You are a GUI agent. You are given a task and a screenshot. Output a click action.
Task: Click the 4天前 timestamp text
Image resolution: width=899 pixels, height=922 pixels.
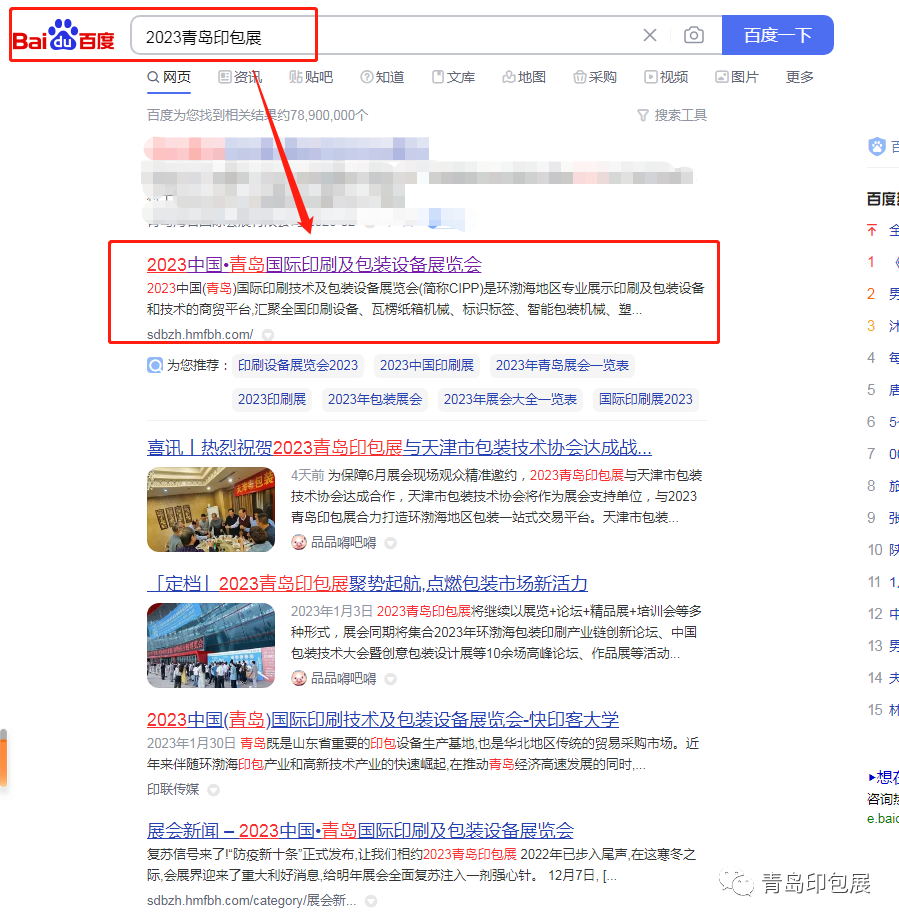pyautogui.click(x=308, y=475)
